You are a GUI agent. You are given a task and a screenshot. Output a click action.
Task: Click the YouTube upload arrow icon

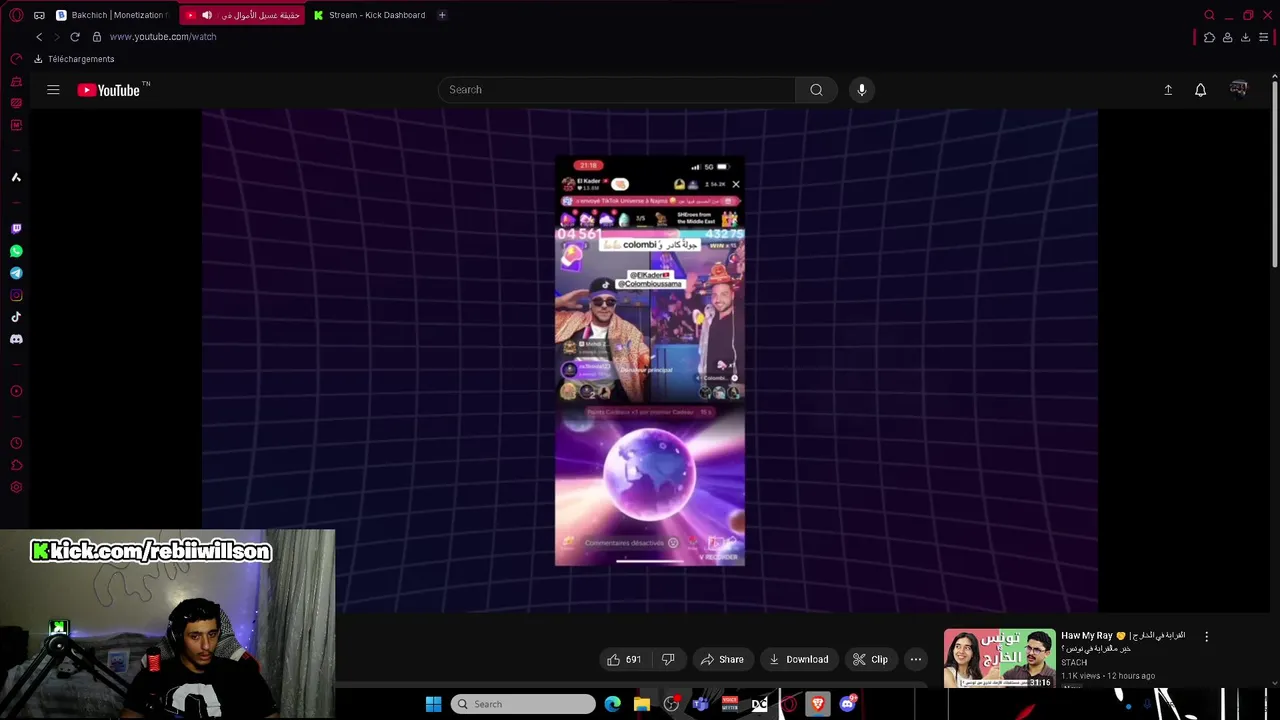[1168, 90]
